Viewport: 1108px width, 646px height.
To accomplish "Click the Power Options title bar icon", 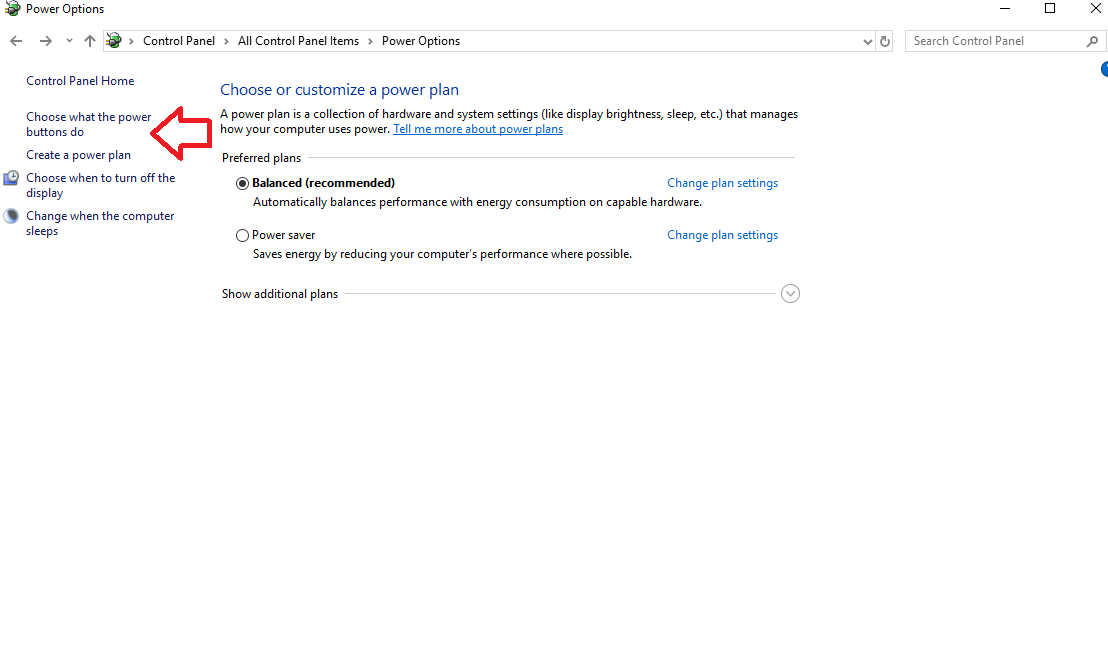I will click(x=12, y=8).
